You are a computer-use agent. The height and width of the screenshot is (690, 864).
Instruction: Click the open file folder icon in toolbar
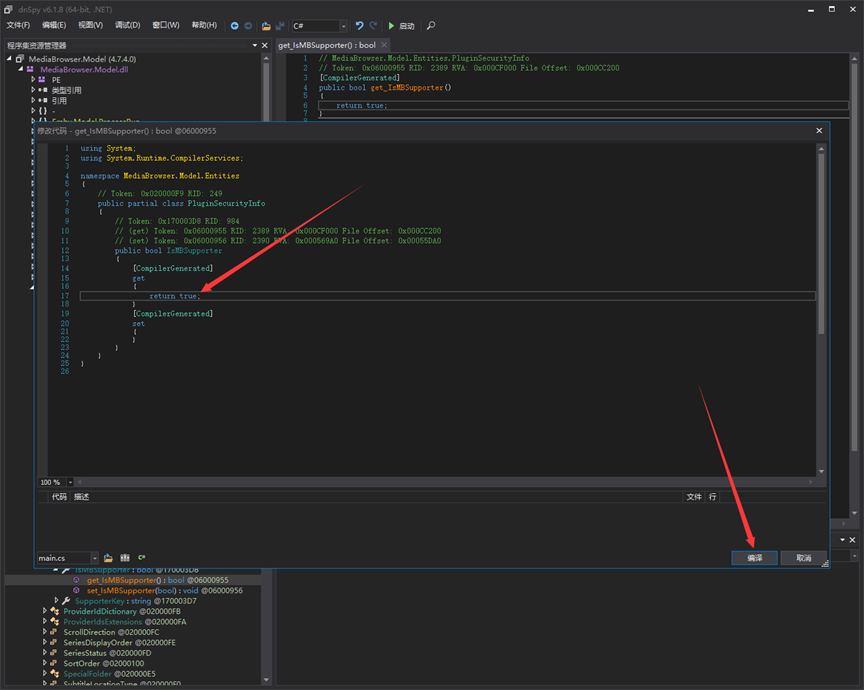click(266, 26)
